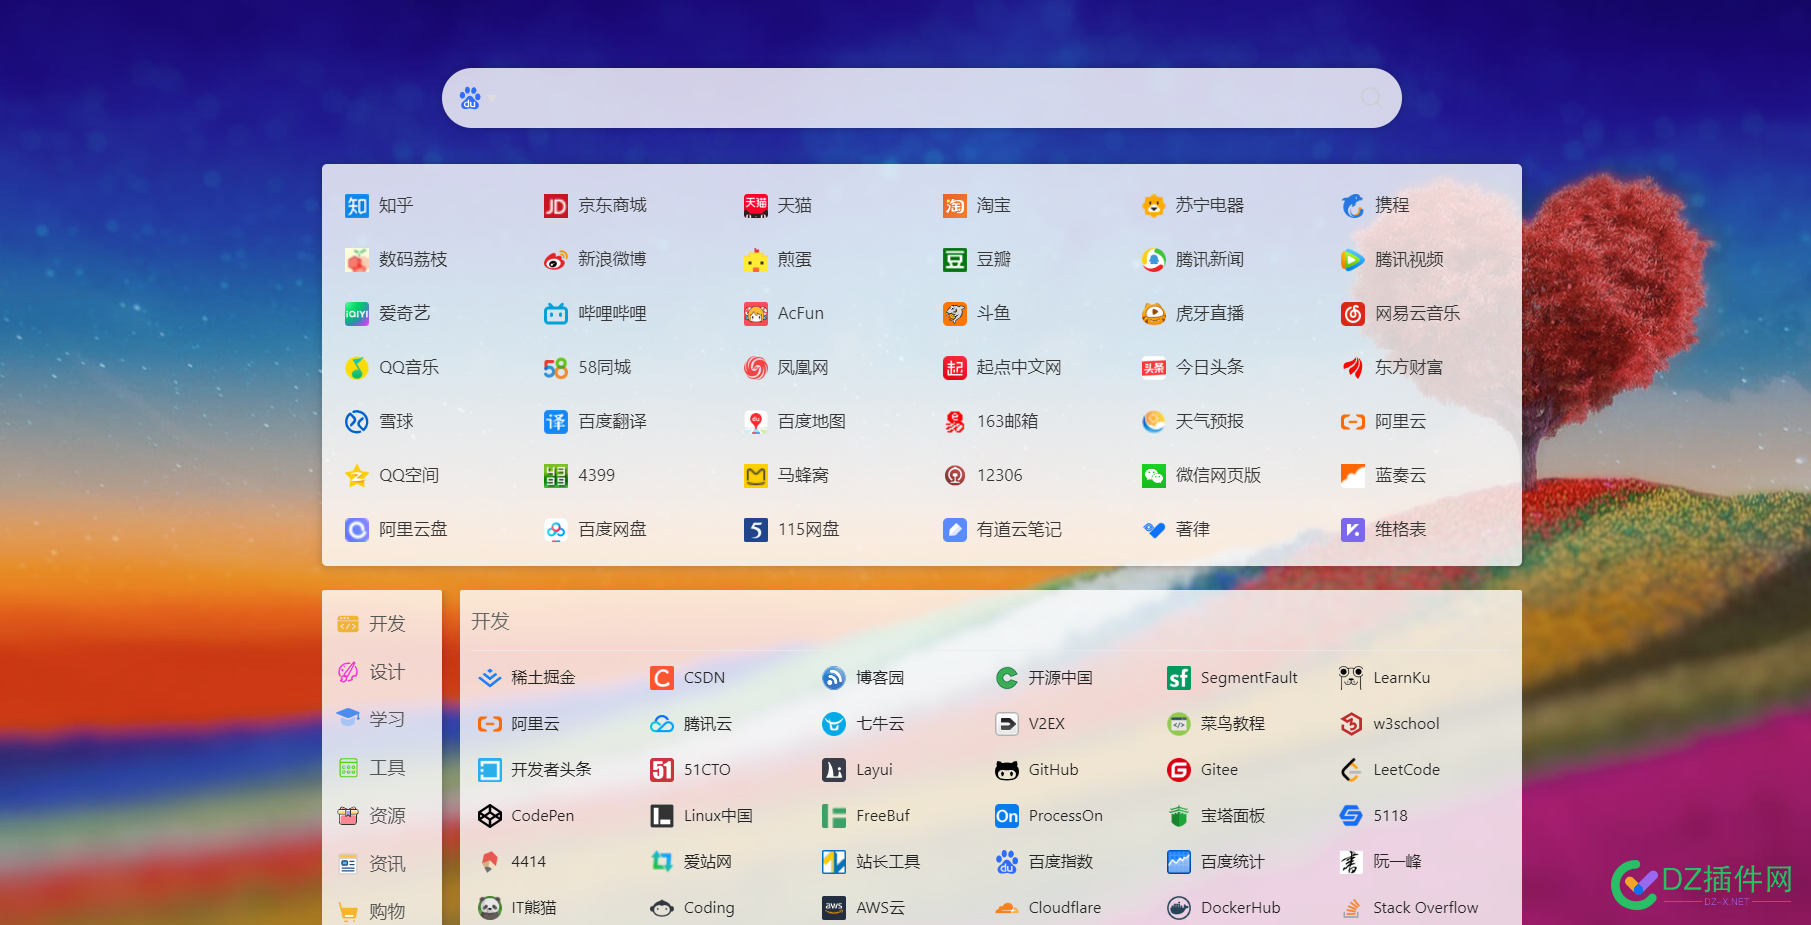This screenshot has height=925, width=1811.
Task: Click the 哔哩哔哩 TV icon
Action: pos(556,314)
